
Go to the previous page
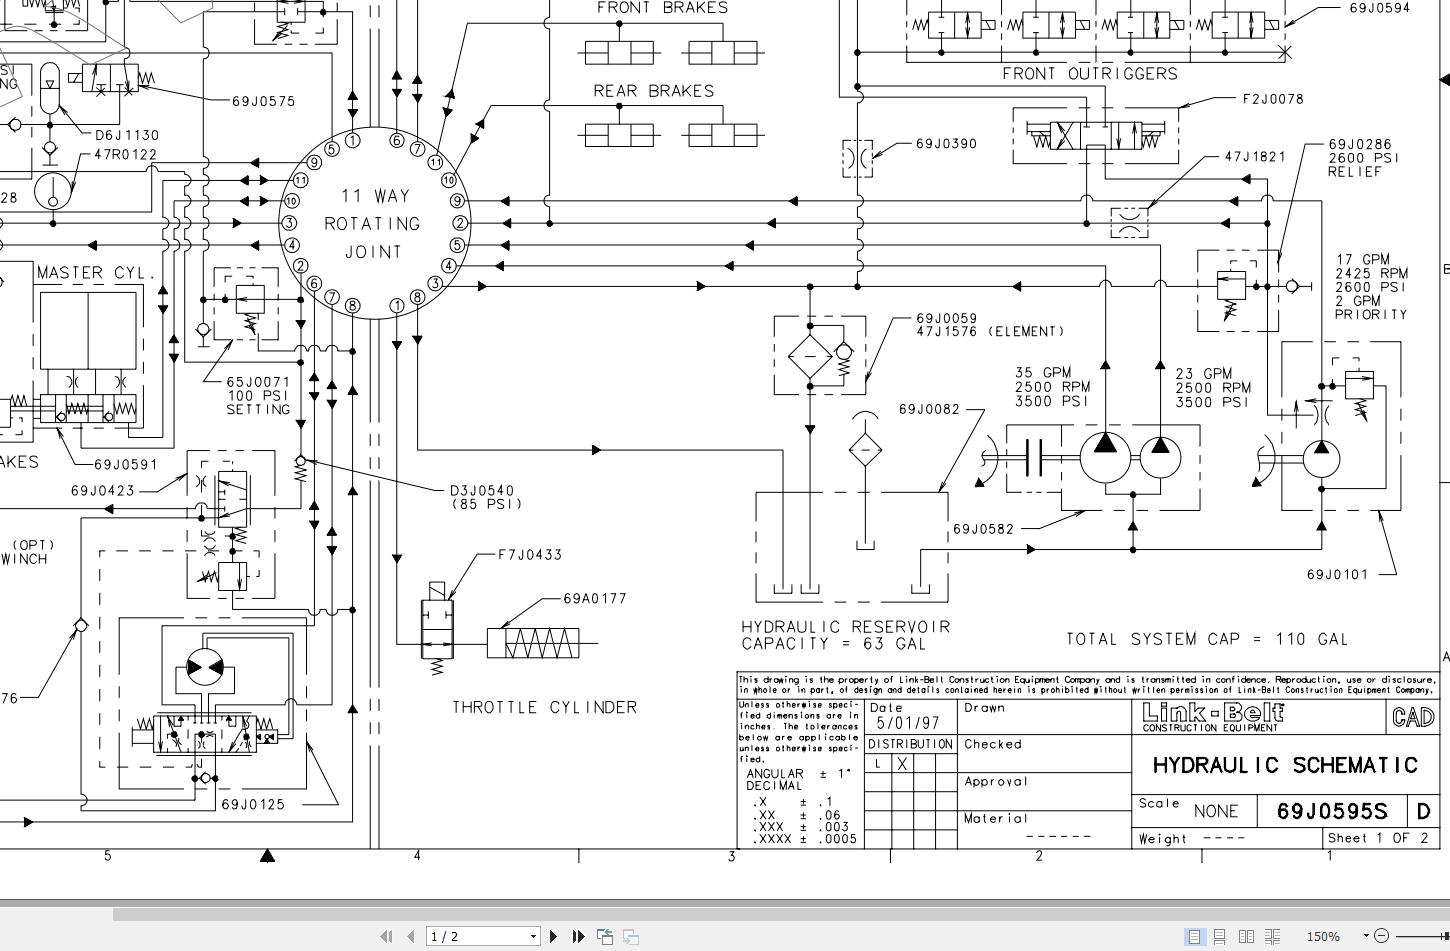click(410, 936)
